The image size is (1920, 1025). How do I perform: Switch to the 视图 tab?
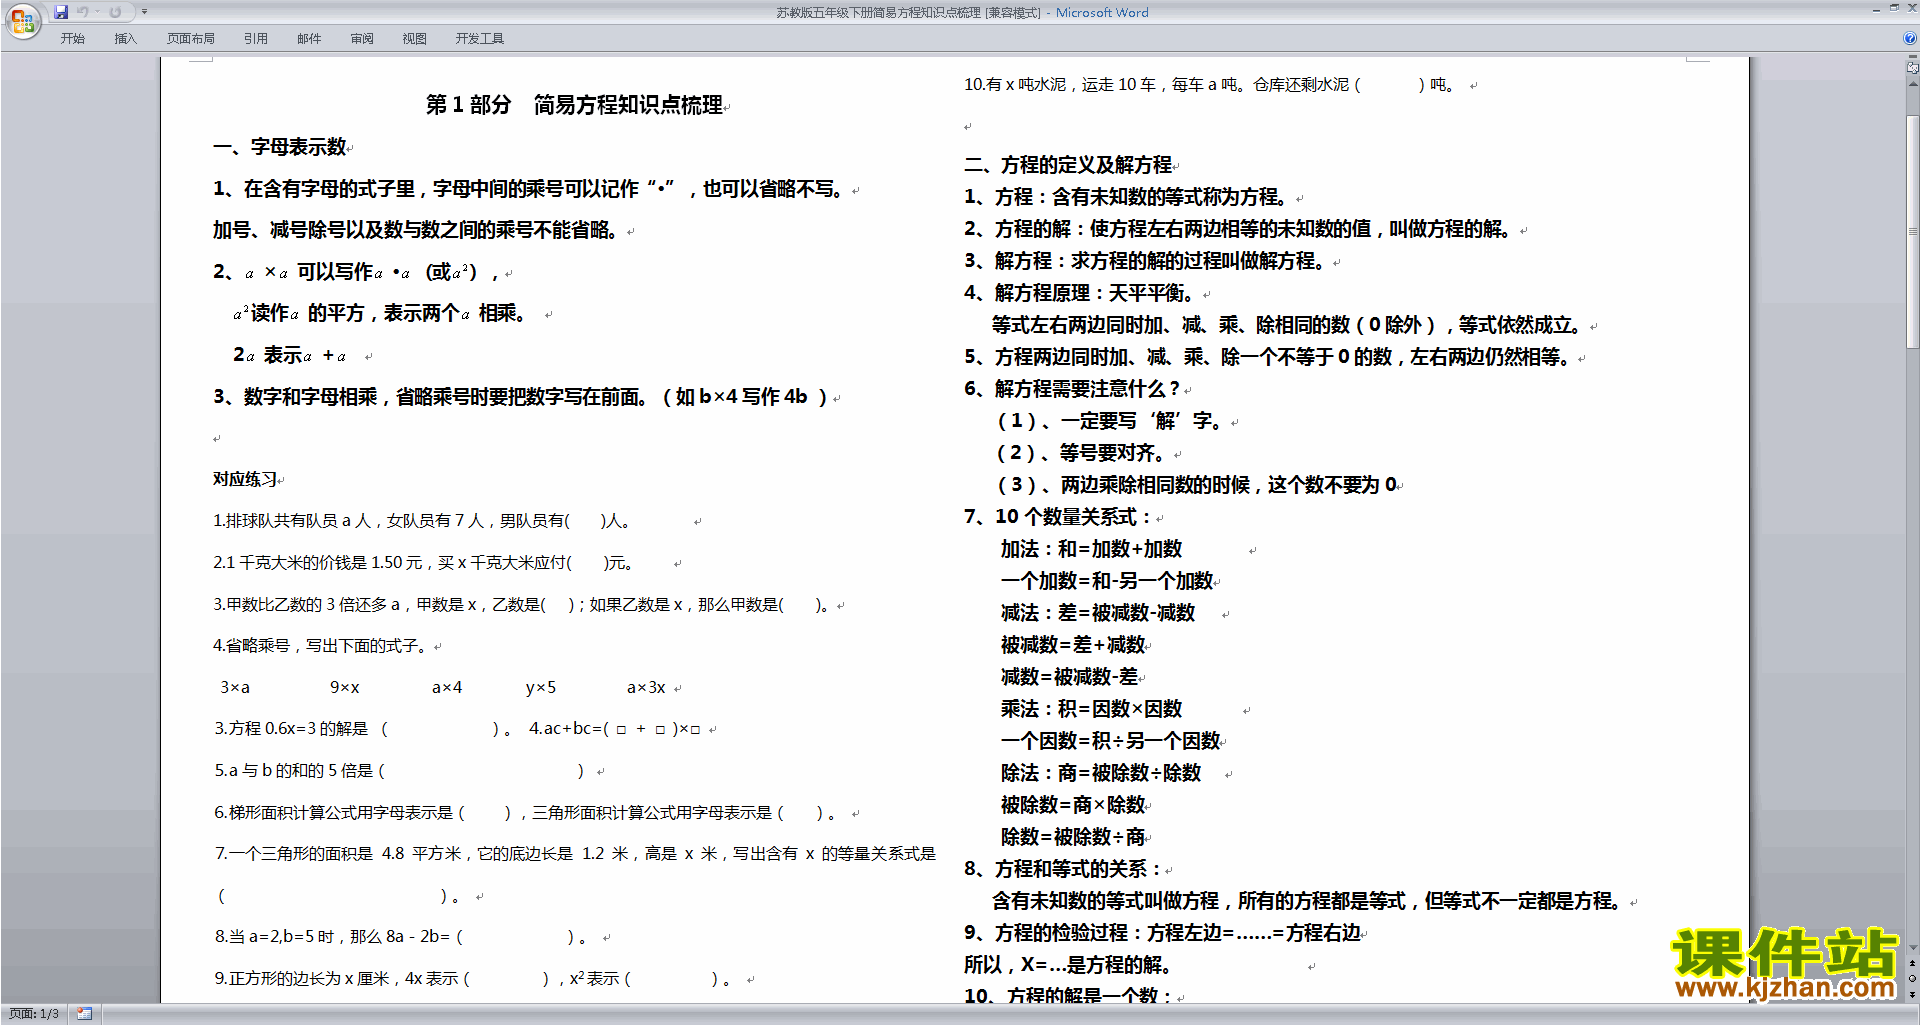pos(415,39)
